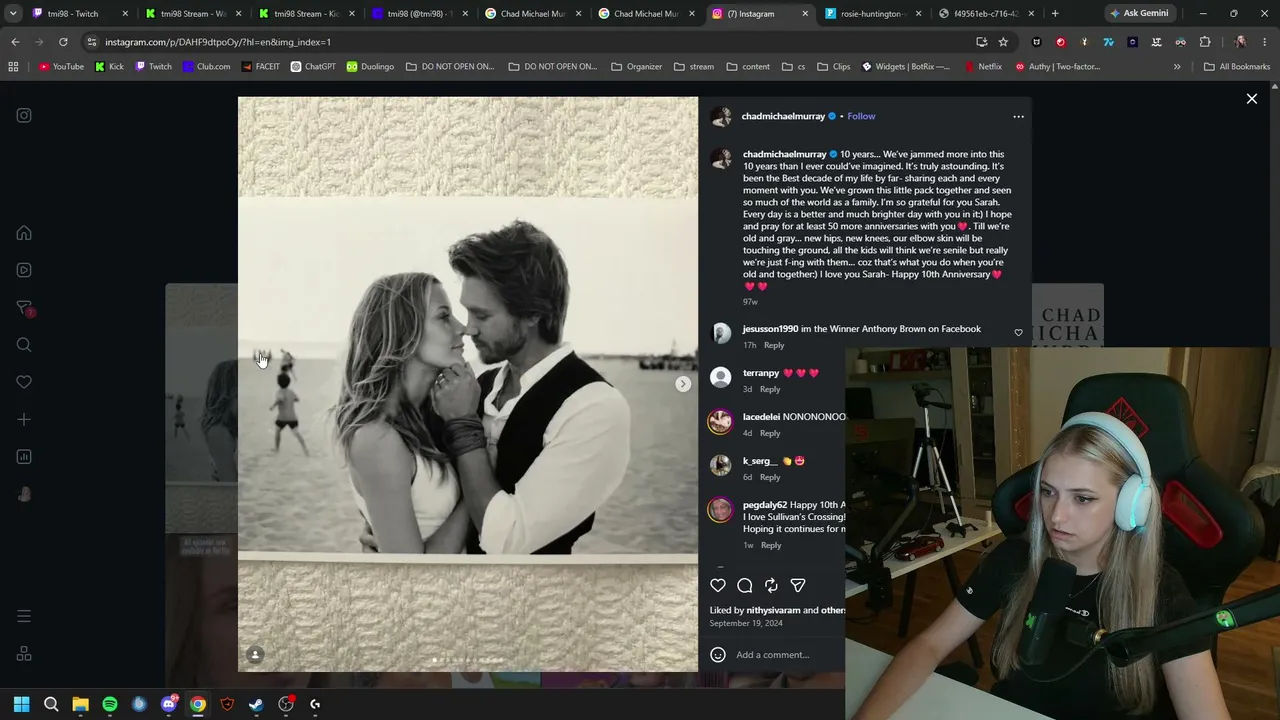This screenshot has width=1280, height=720.
Task: Expand the hamburger More menu in the sidebar
Action: pyautogui.click(x=24, y=616)
